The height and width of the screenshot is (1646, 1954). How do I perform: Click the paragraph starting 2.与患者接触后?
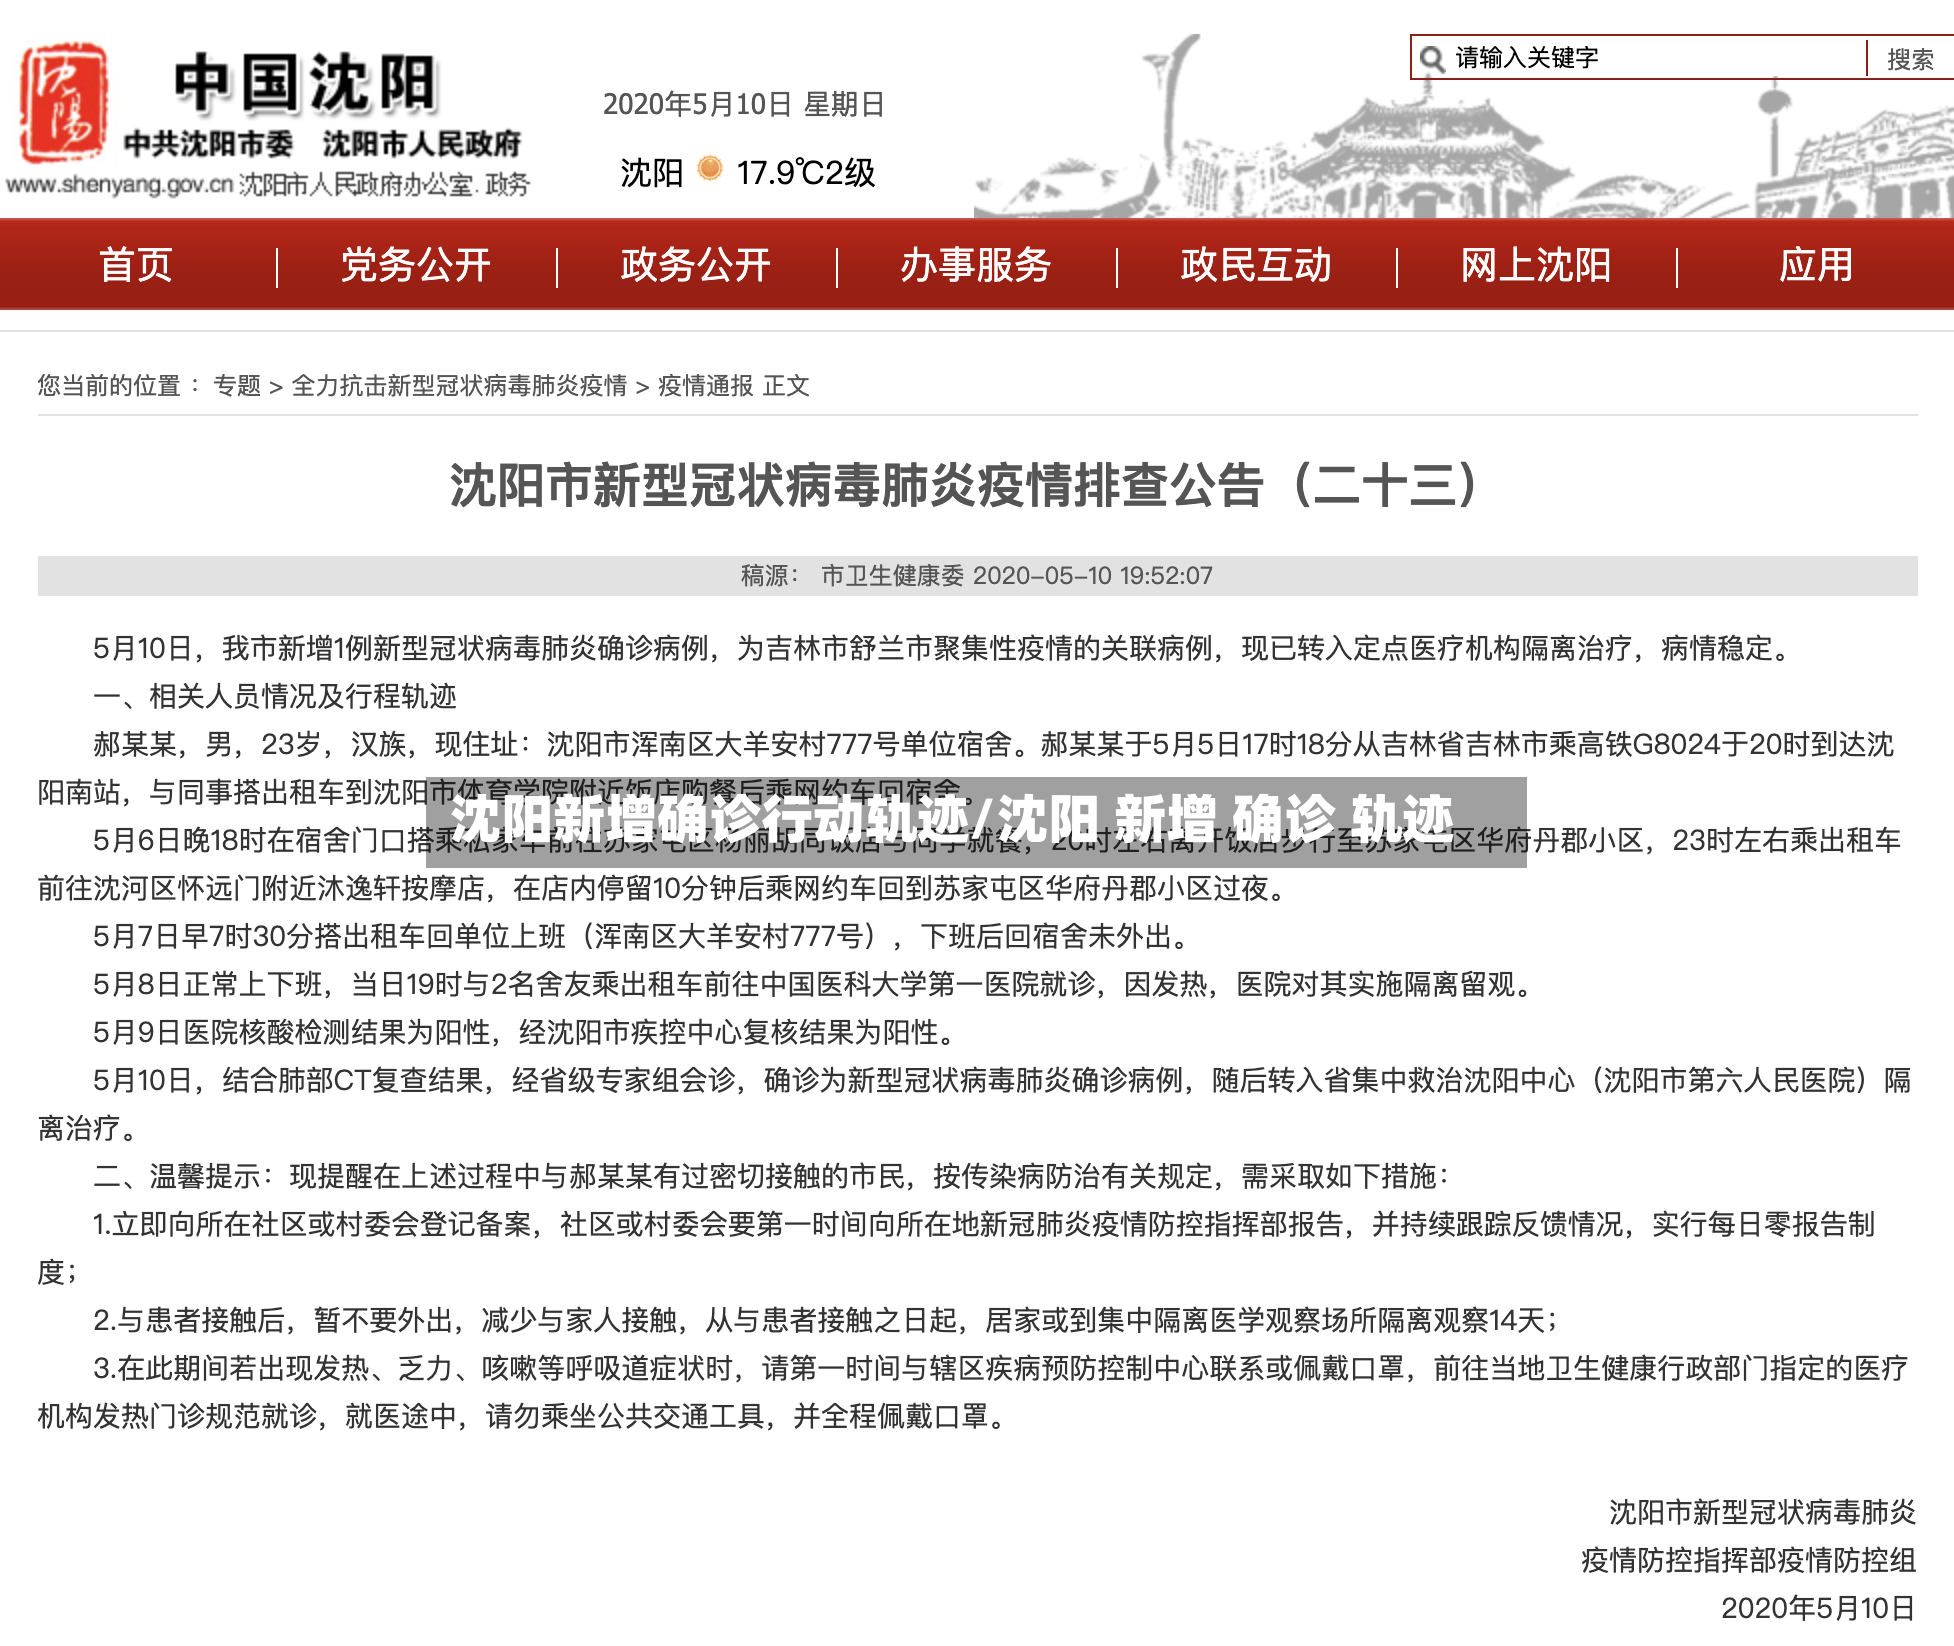826,1320
